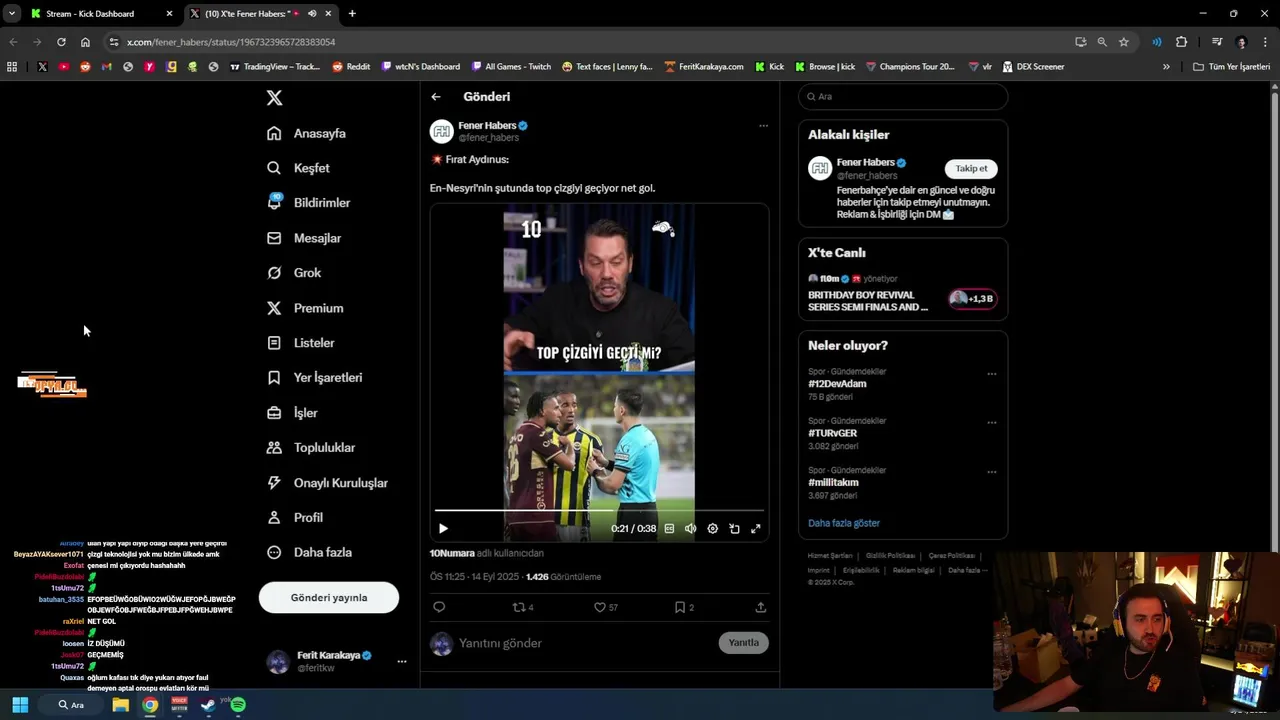This screenshot has width=1280, height=720.
Task: Open Fener Habers post options menu
Action: coord(763,126)
